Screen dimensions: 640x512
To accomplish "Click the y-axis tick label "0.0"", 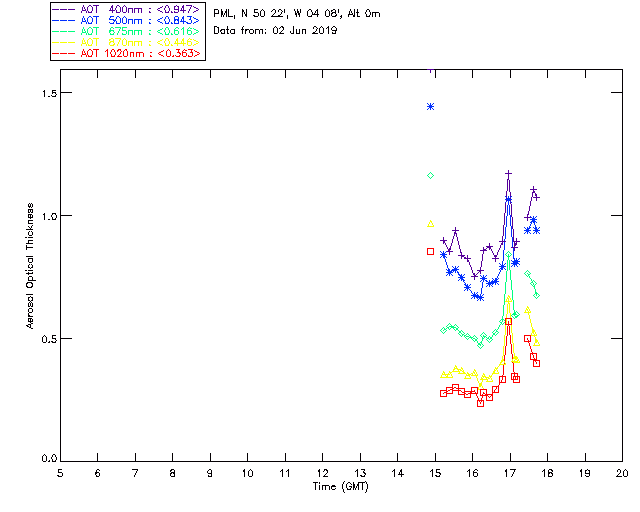I will click(x=49, y=459).
